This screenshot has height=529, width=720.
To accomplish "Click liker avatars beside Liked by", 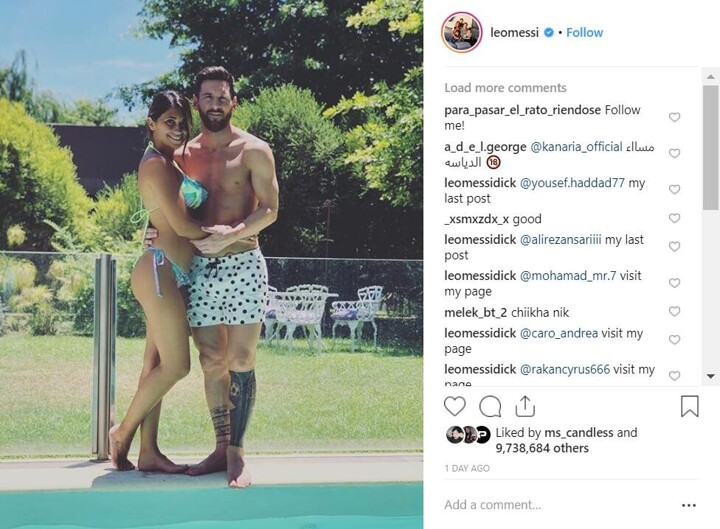I will [x=468, y=434].
